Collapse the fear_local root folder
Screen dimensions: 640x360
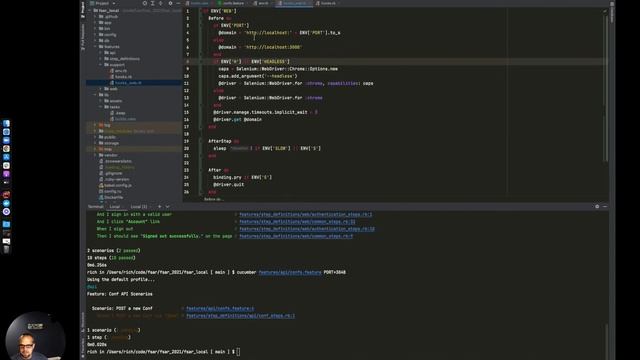(90, 11)
